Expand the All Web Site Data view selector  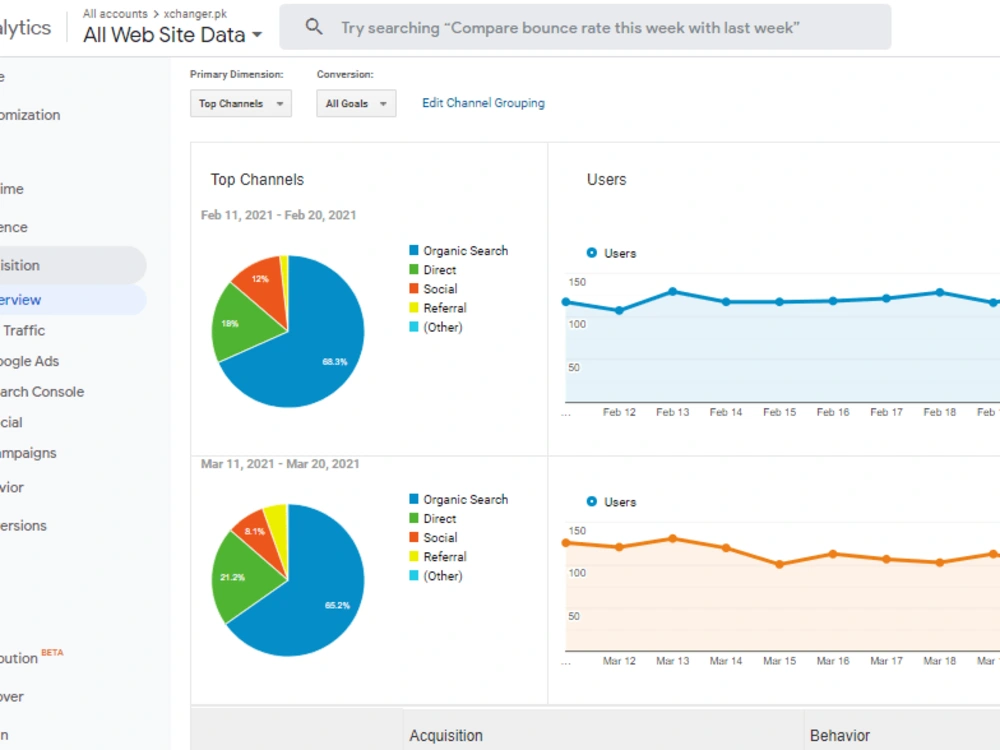coord(172,34)
